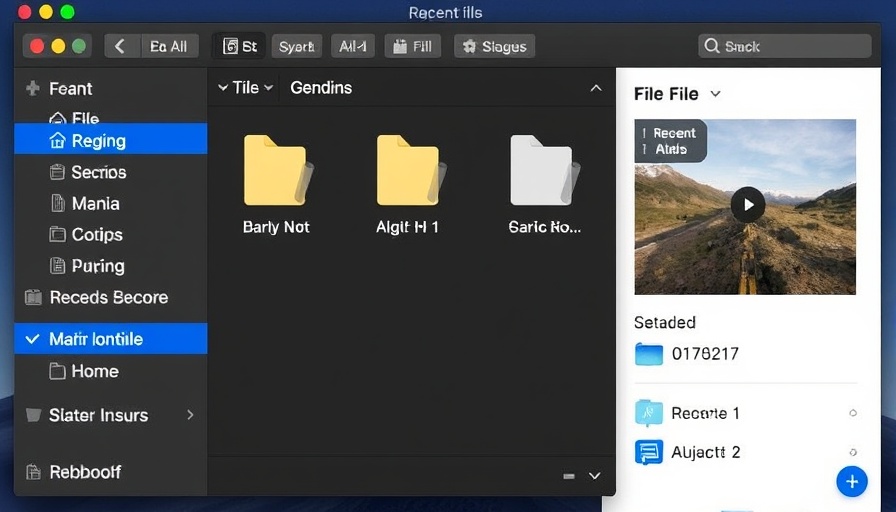Click the icon beside Rebbooff
This screenshot has height=512, width=896.
coord(33,472)
